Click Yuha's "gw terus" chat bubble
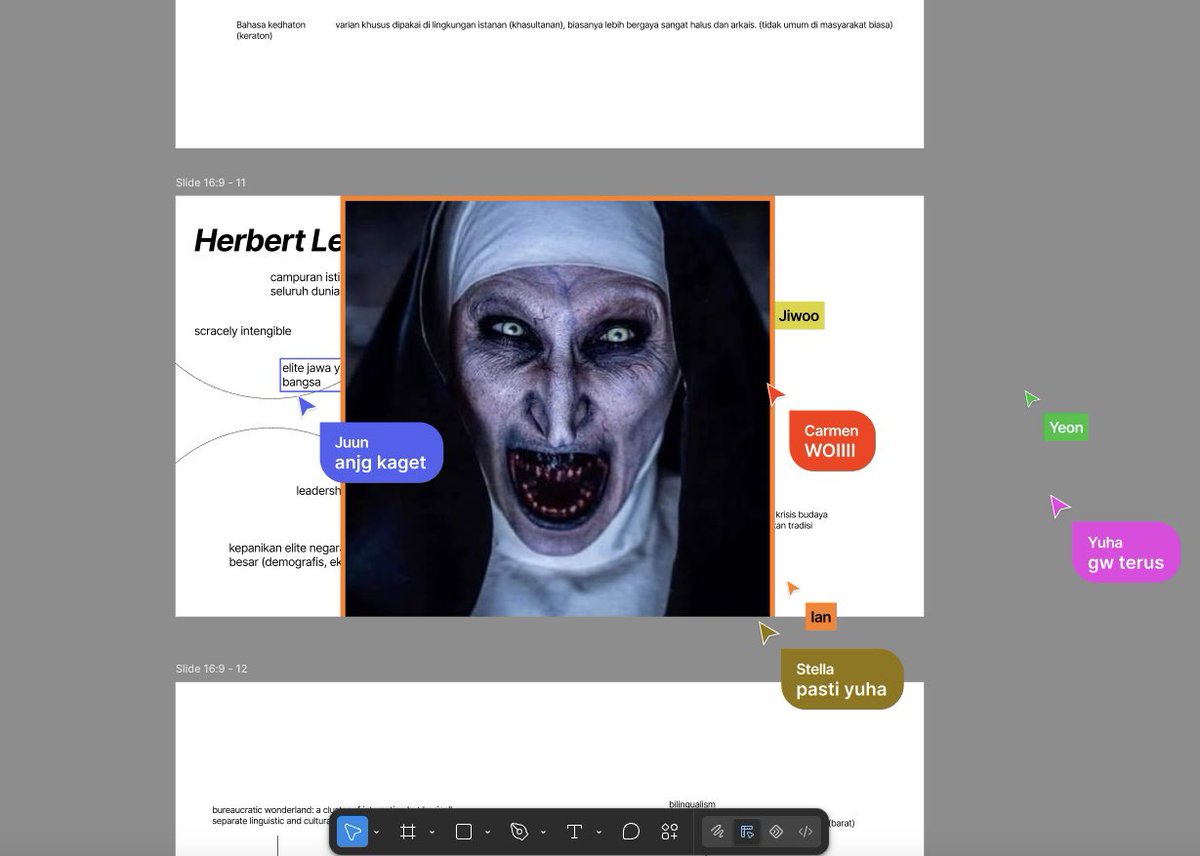 pos(1126,552)
